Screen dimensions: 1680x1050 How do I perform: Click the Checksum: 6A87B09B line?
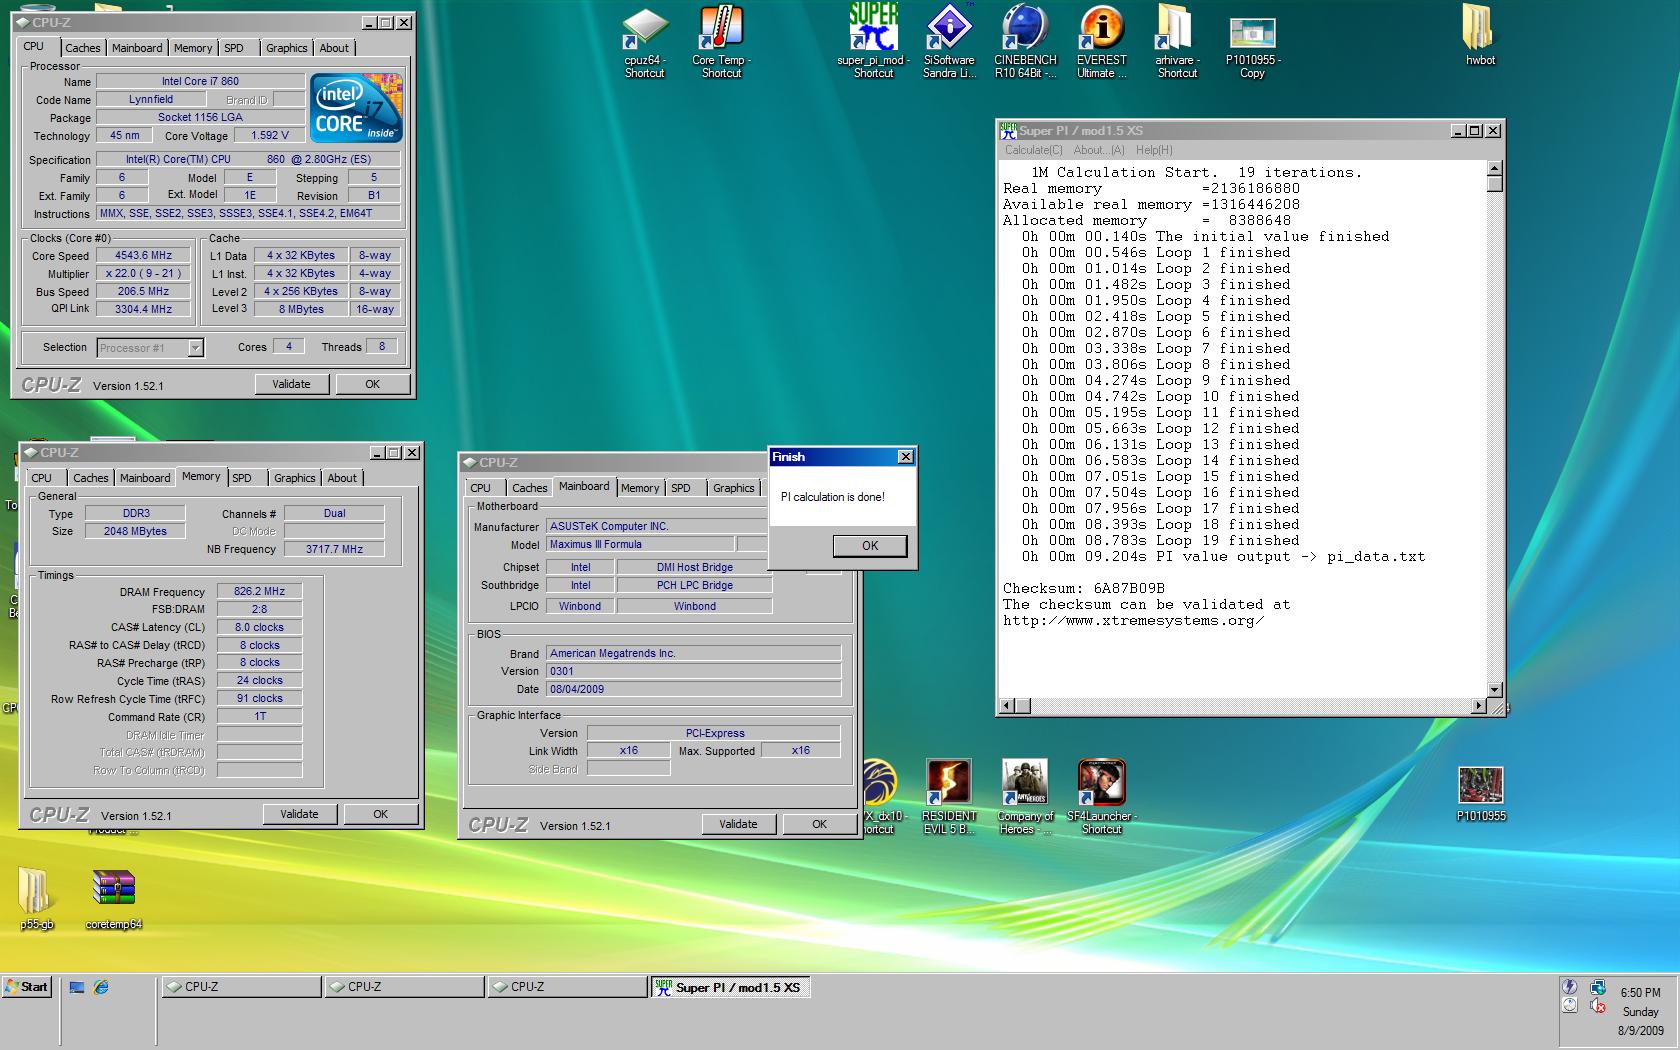[1084, 589]
